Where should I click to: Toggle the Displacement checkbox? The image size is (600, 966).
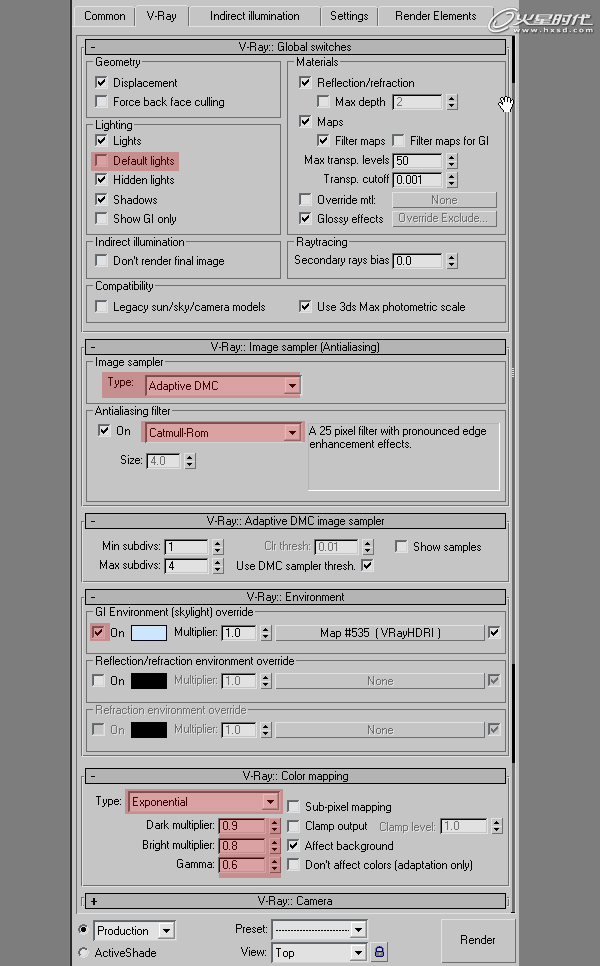coord(102,83)
